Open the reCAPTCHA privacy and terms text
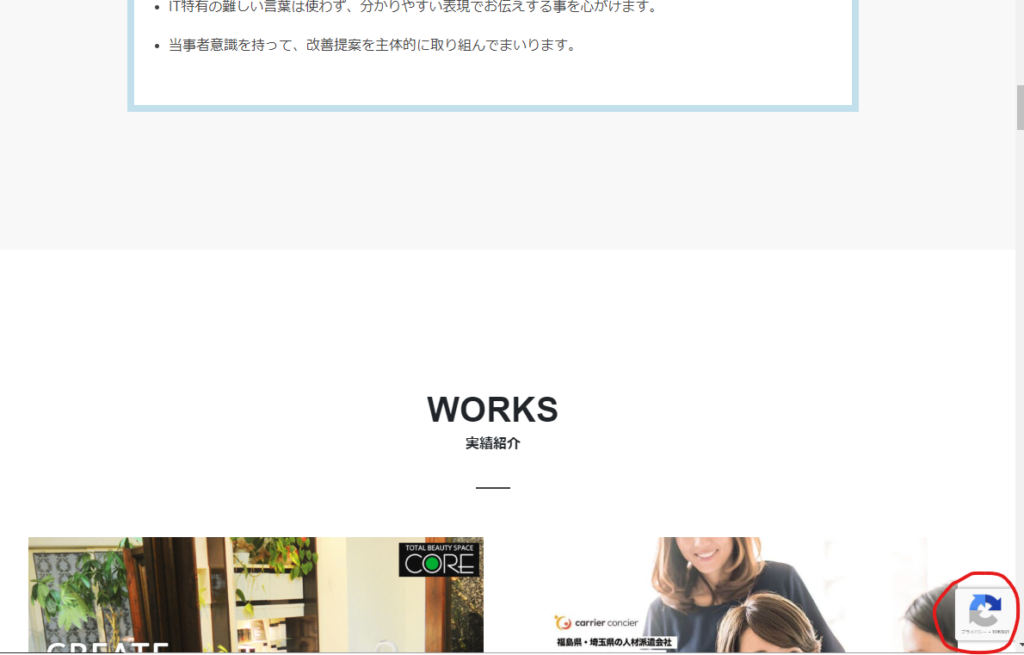The width and height of the screenshot is (1024, 655). point(984,633)
